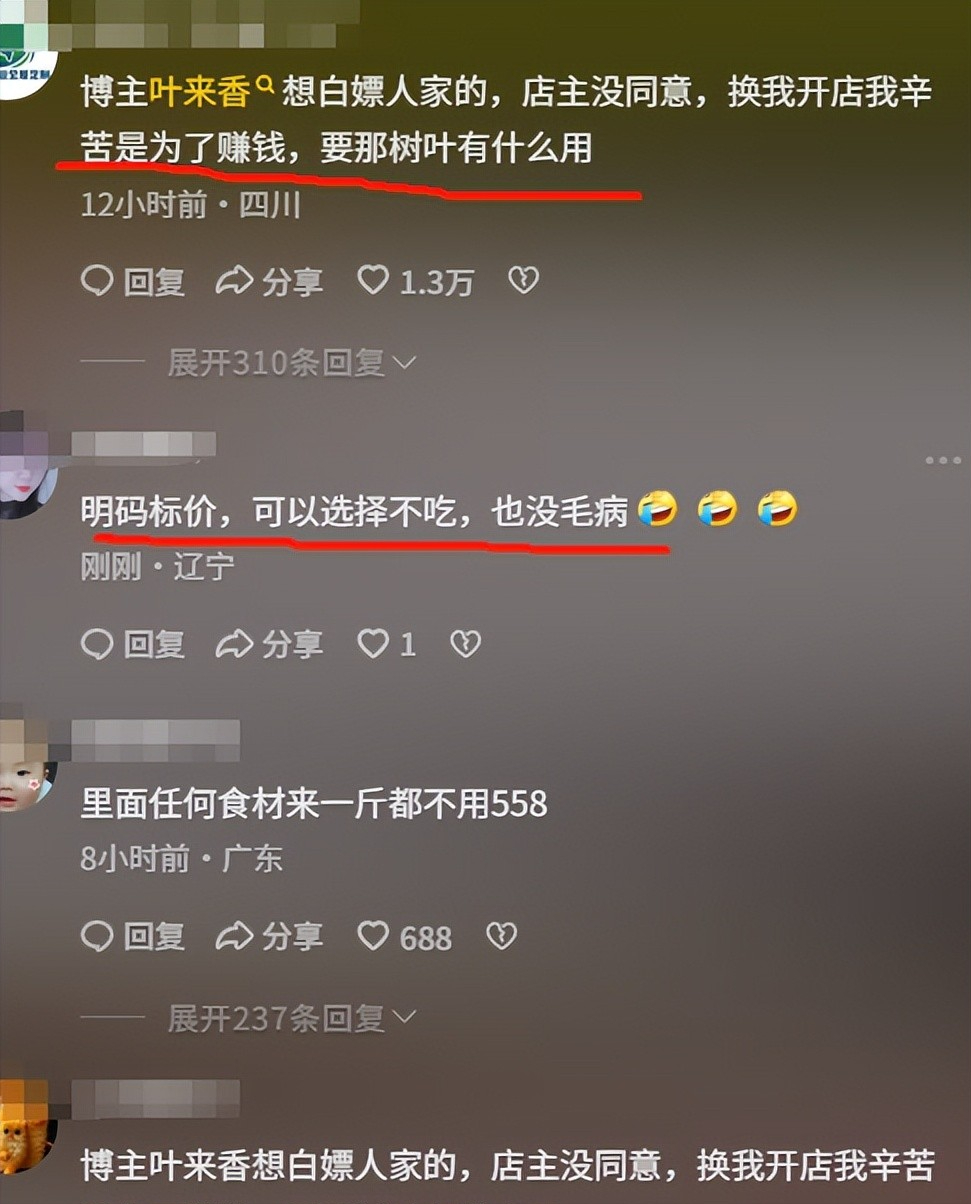The width and height of the screenshot is (971, 1204).
Task: Like the Liaoning comment with 1 like
Action: click(386, 644)
